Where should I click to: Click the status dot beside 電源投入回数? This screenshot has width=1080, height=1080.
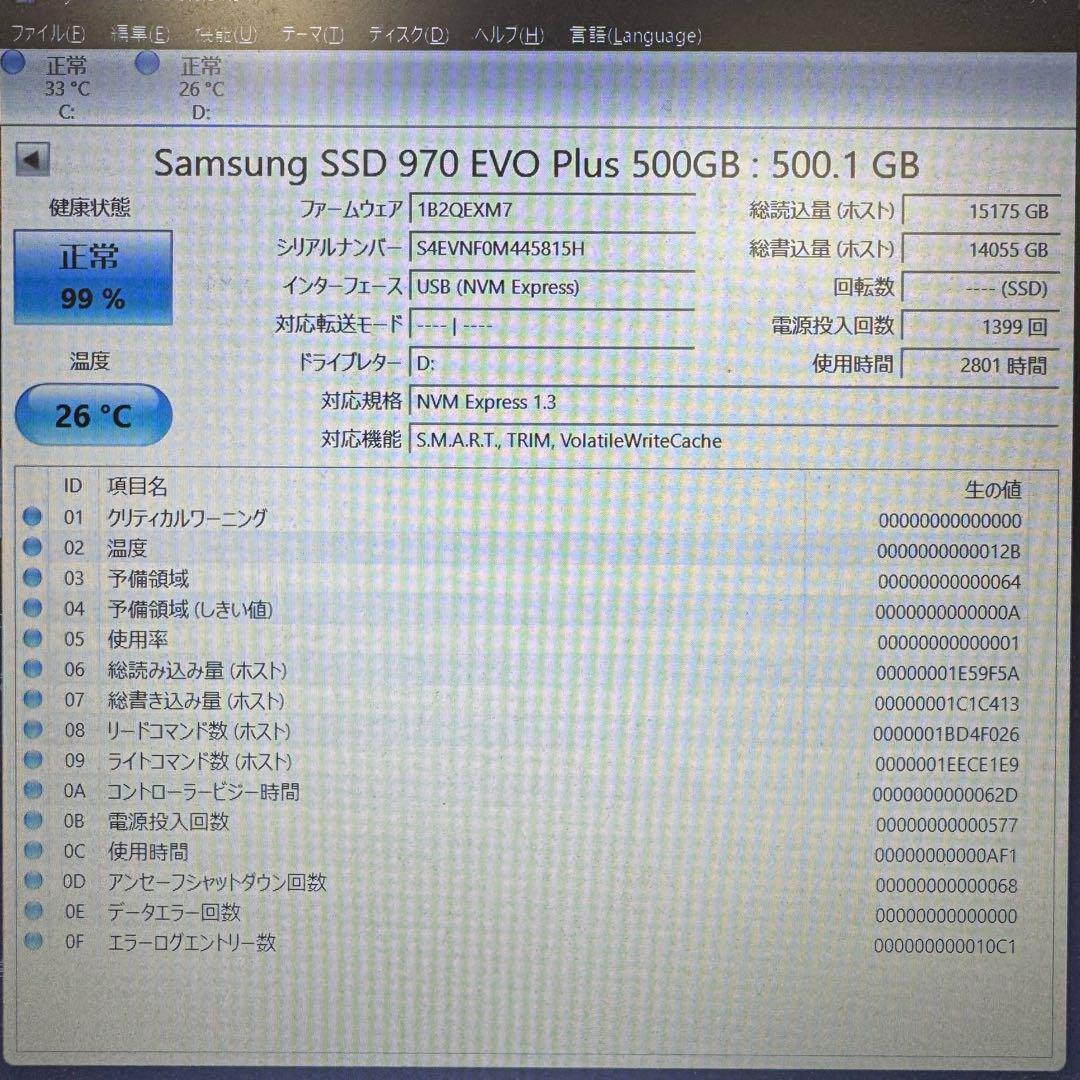(x=33, y=821)
